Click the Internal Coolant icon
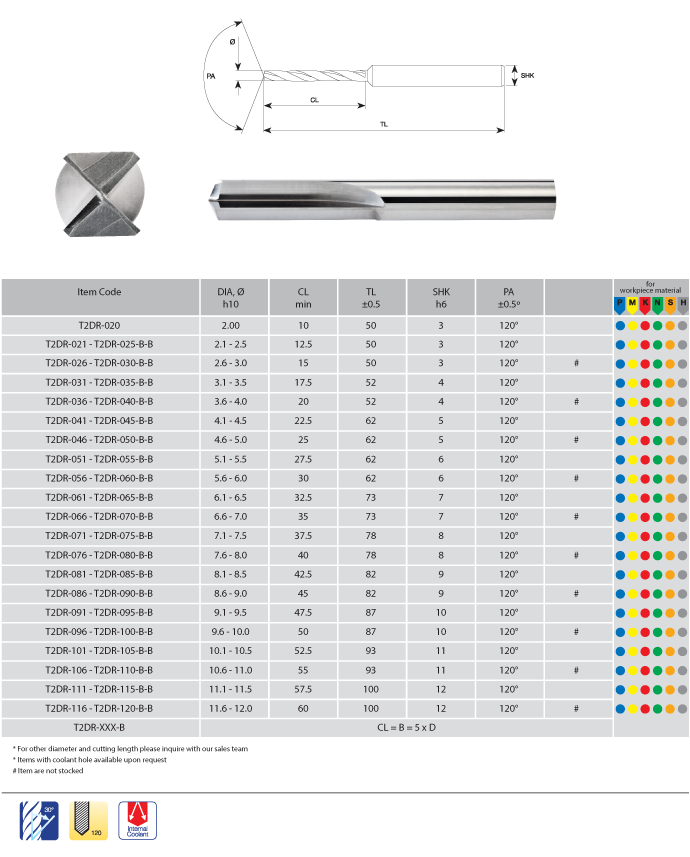Screen dimensions: 690x857 (x=138, y=820)
